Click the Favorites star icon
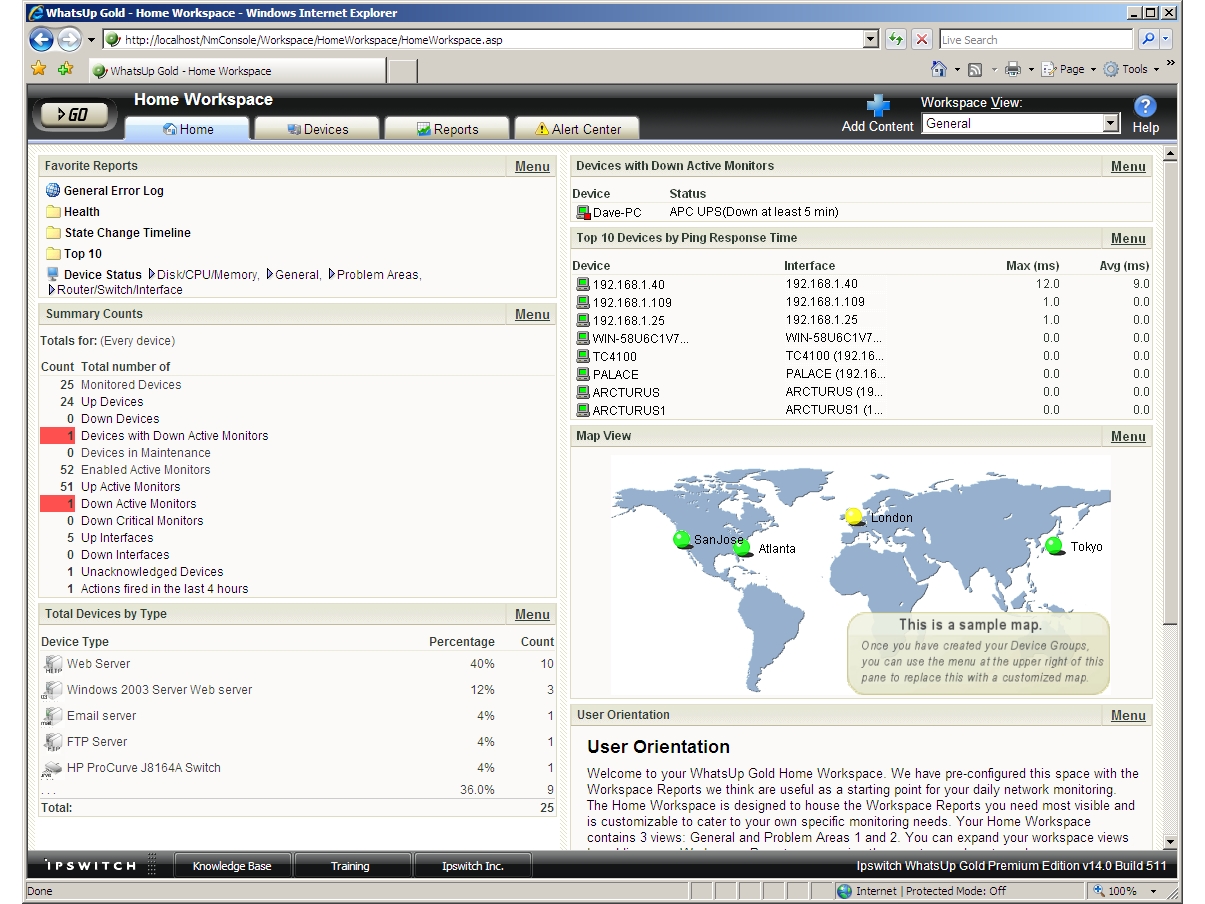This screenshot has width=1205, height=904. [x=39, y=69]
